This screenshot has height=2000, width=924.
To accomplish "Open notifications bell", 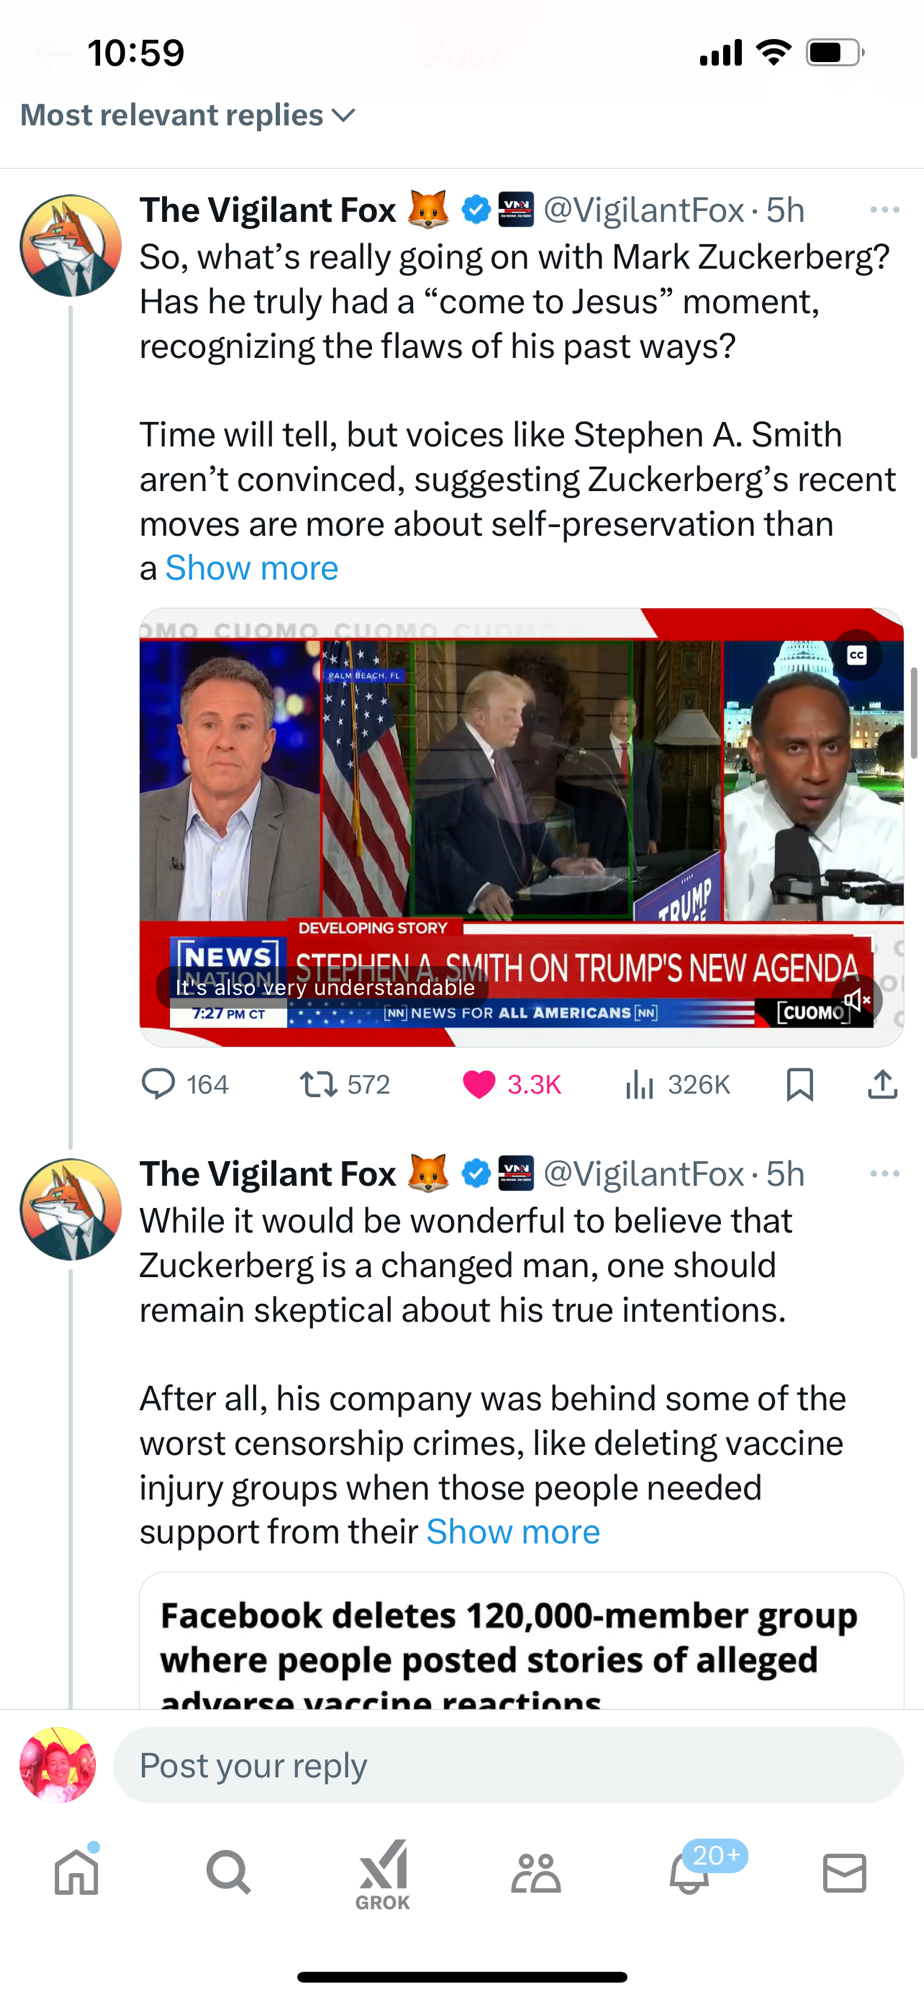I will coord(690,1872).
